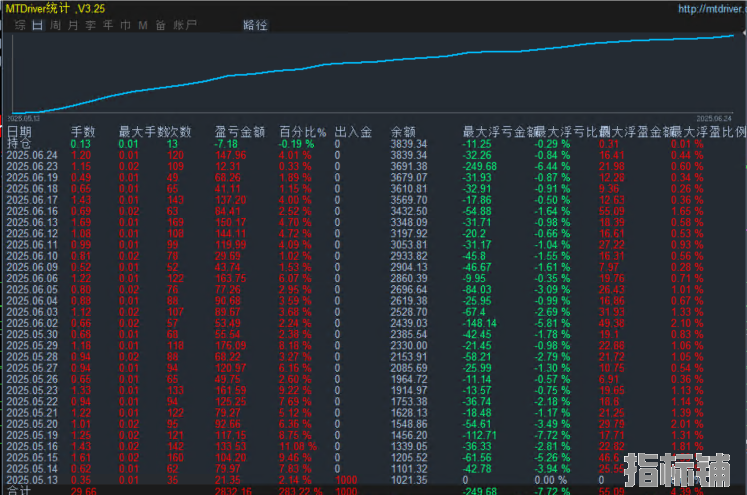Select the 2025.06.06 date row
Image resolution: width=747 pixels, height=495 pixels.
[32, 278]
